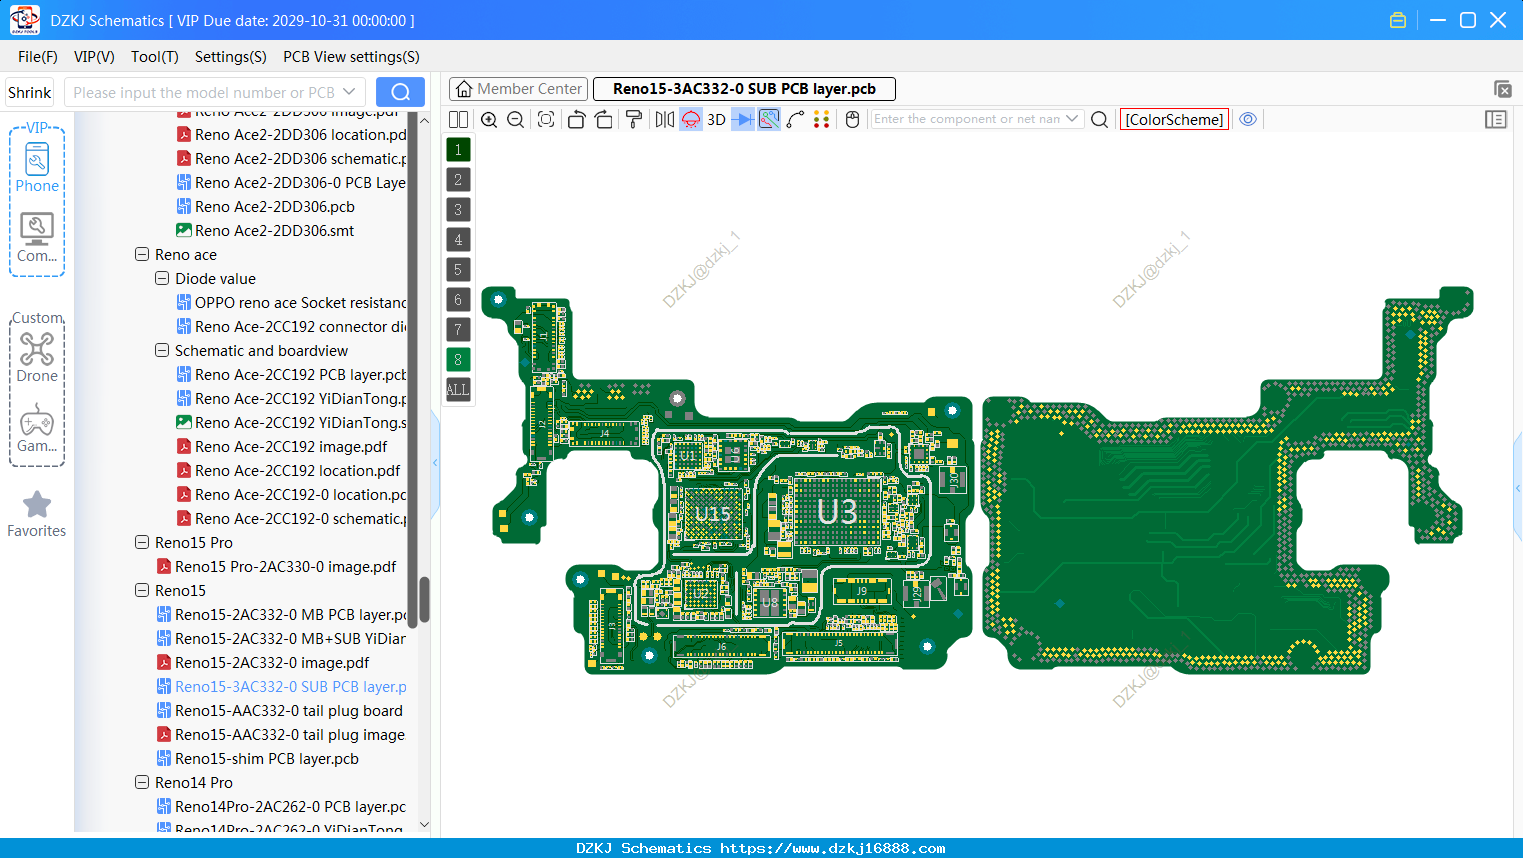Click the briefcase icon in title bar

pyautogui.click(x=1398, y=20)
